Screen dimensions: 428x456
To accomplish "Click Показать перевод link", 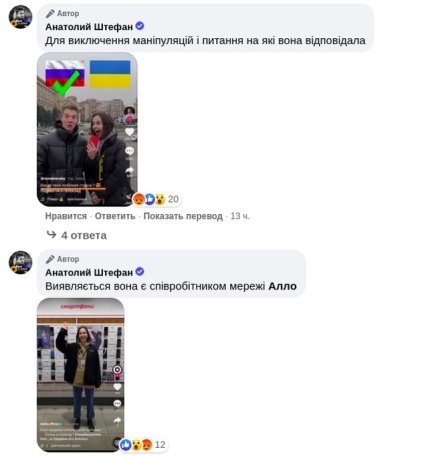I will pos(183,216).
